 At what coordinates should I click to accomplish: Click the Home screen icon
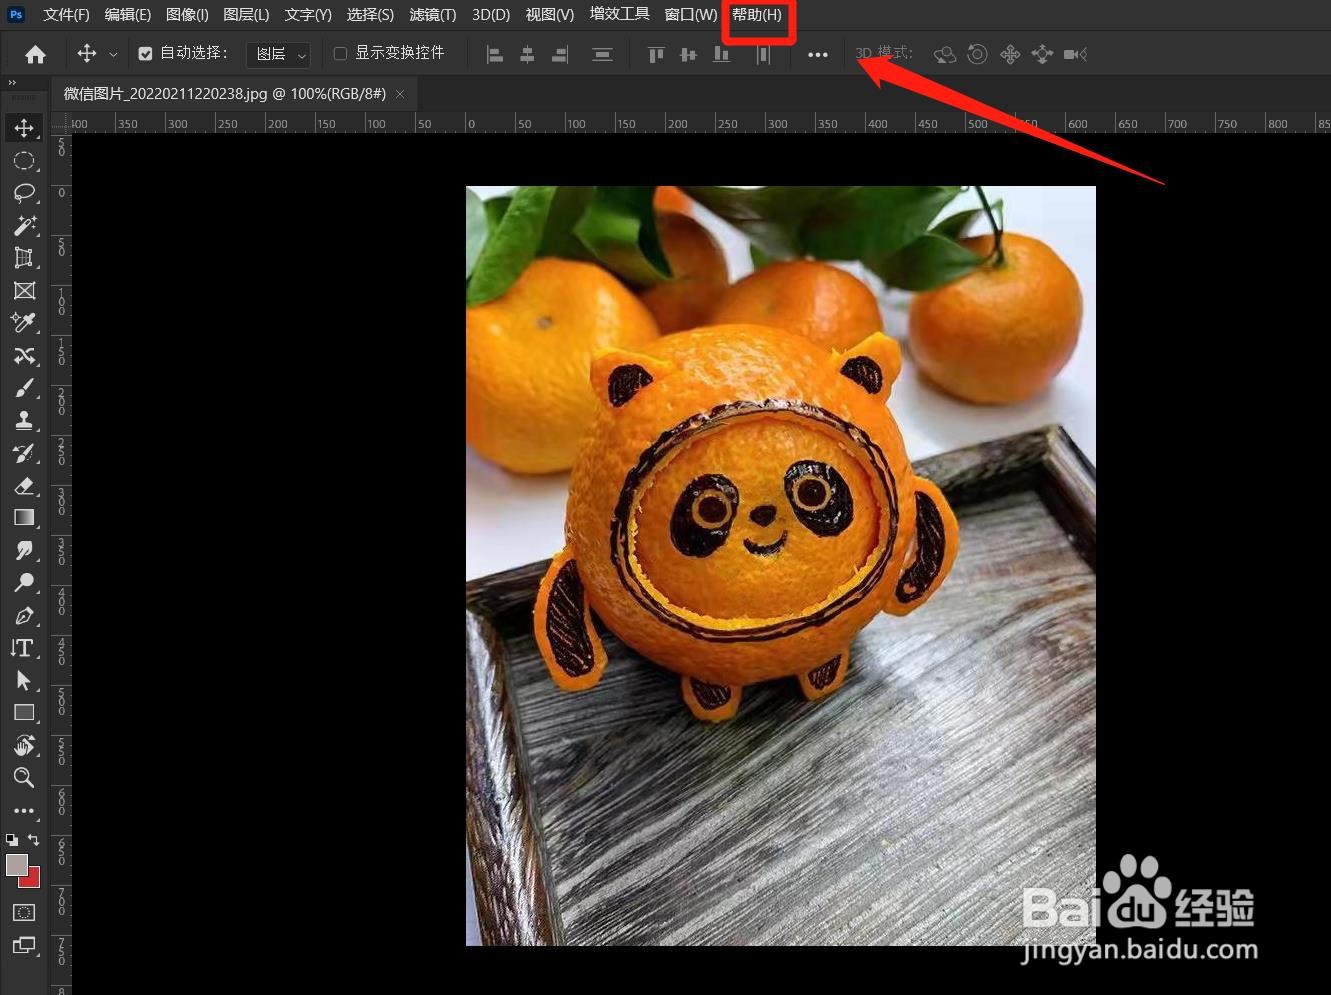click(35, 53)
